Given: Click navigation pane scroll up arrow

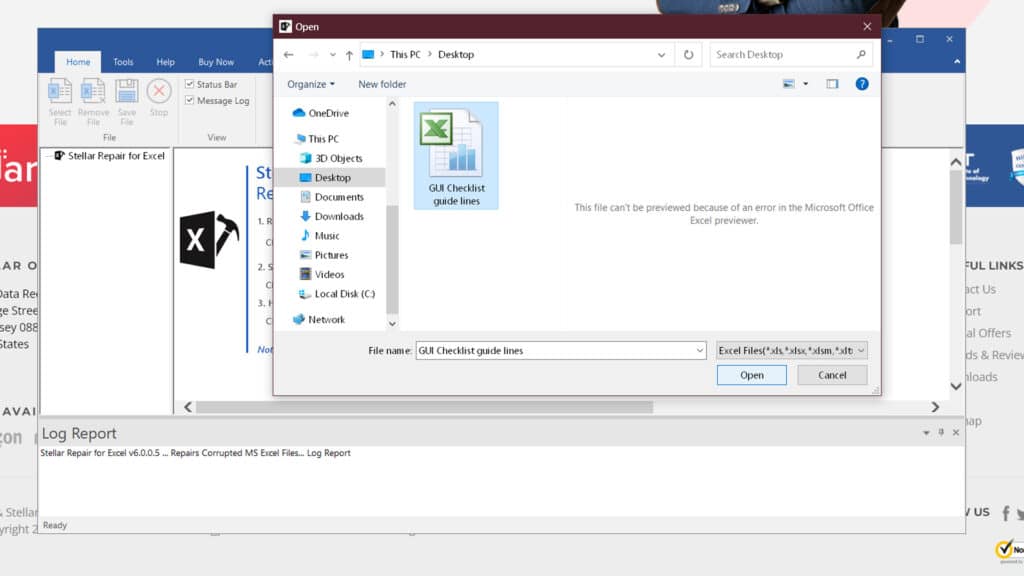Looking at the screenshot, I should click(x=392, y=104).
